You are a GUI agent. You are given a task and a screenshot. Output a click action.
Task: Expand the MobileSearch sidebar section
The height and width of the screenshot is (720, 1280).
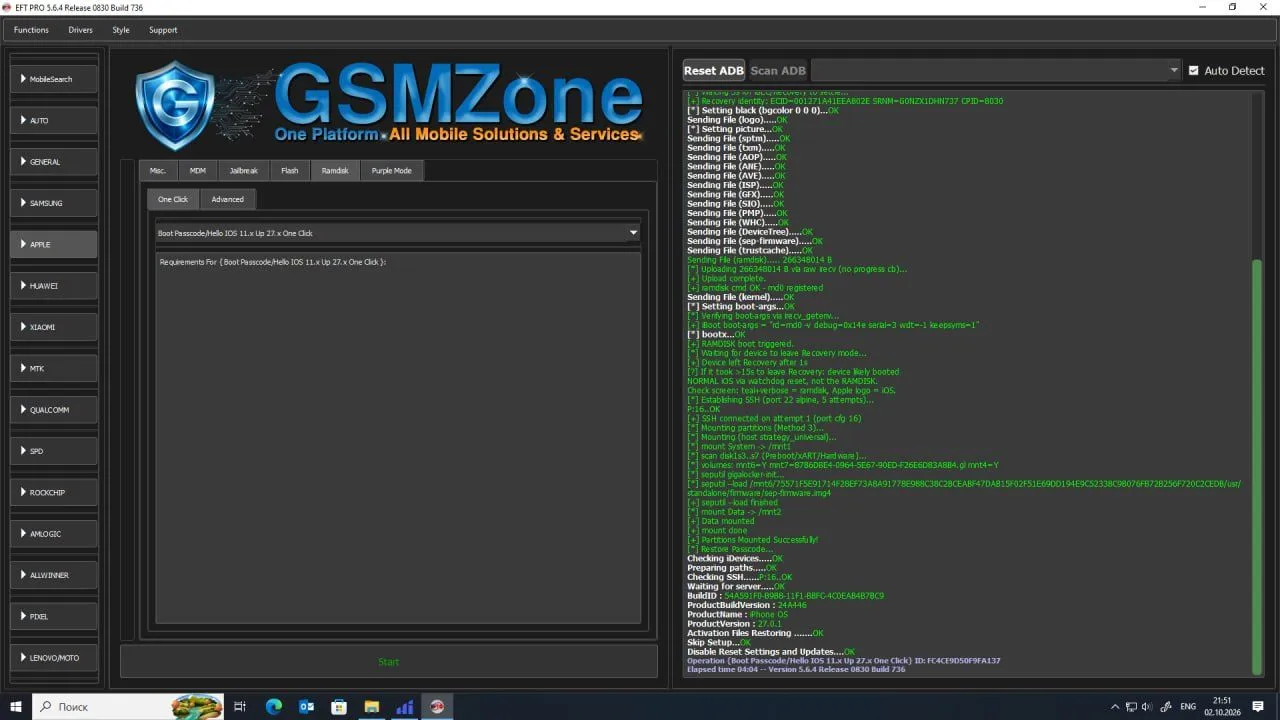click(54, 79)
